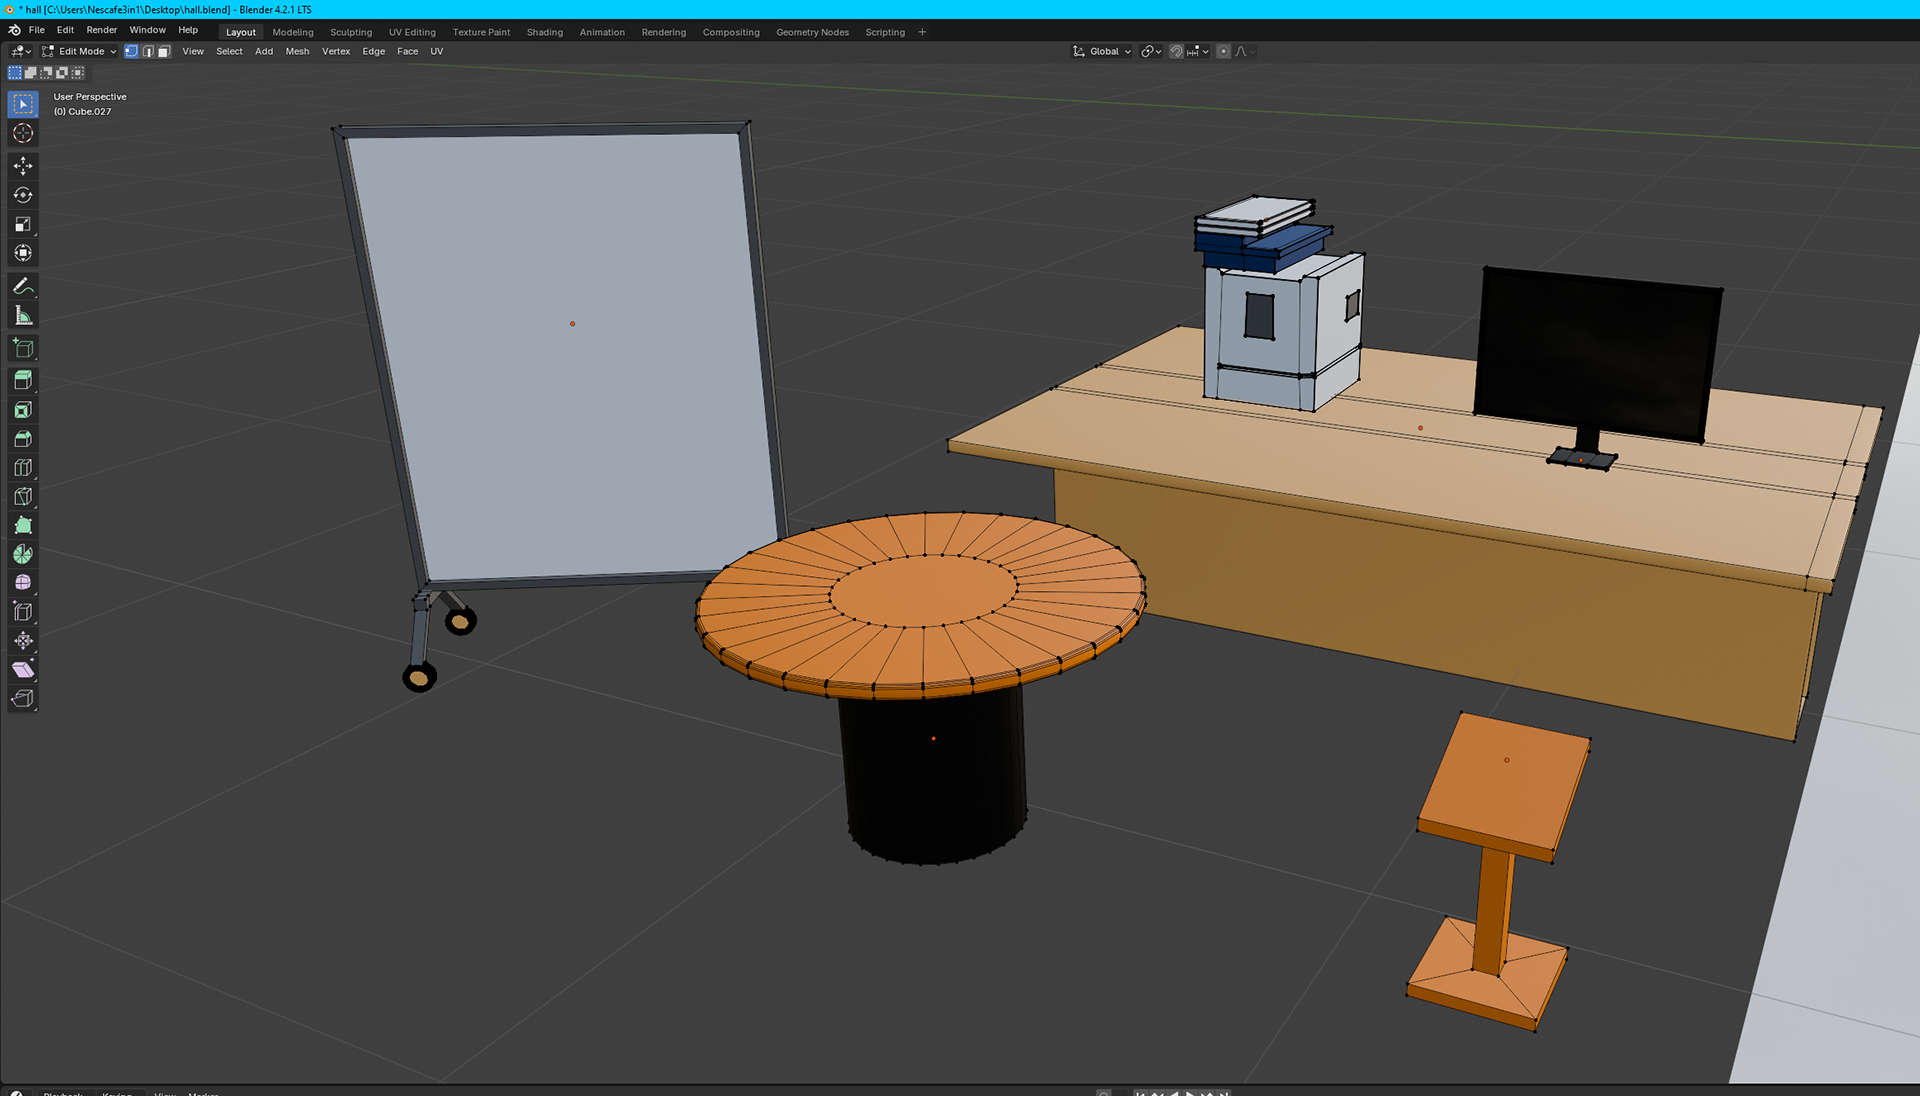The height and width of the screenshot is (1096, 1920).
Task: Pick the Measure tool
Action: (x=23, y=316)
